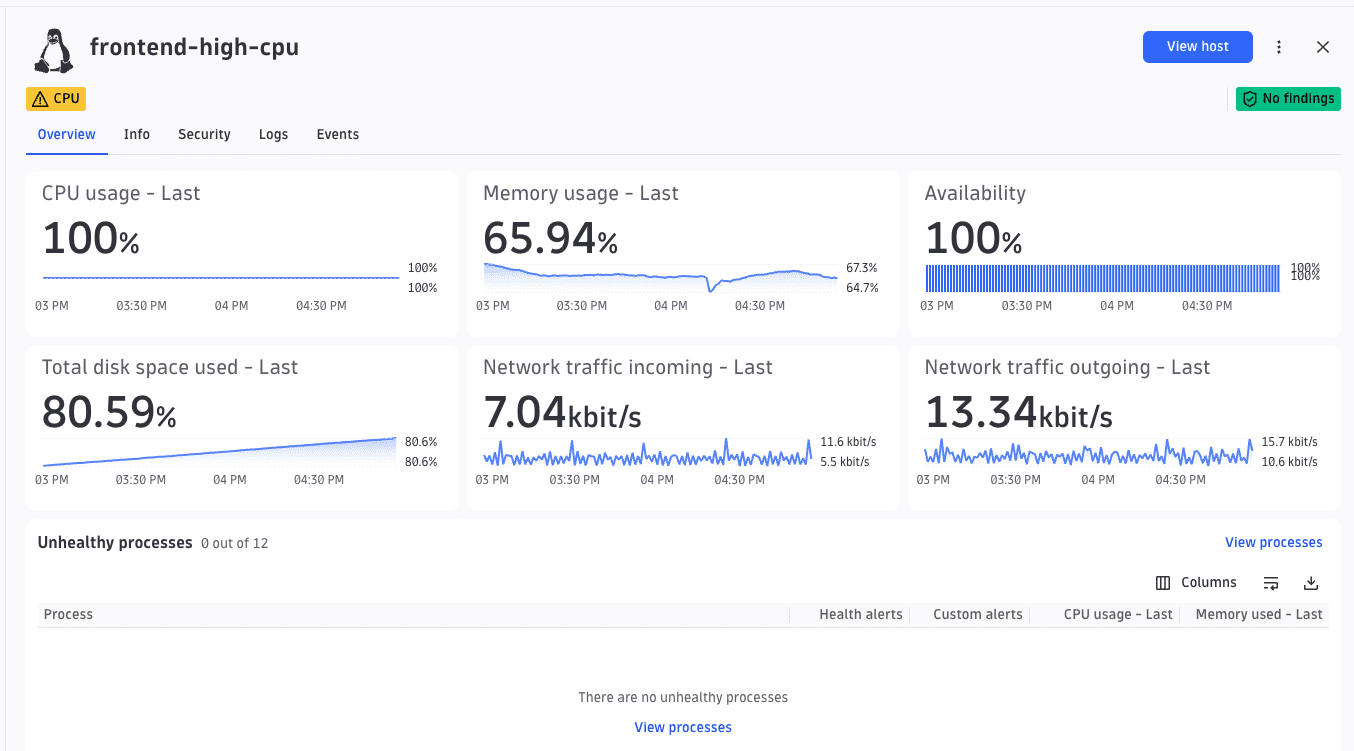Sort by CPU usage - Last column
The image size is (1354, 751).
tap(1118, 615)
